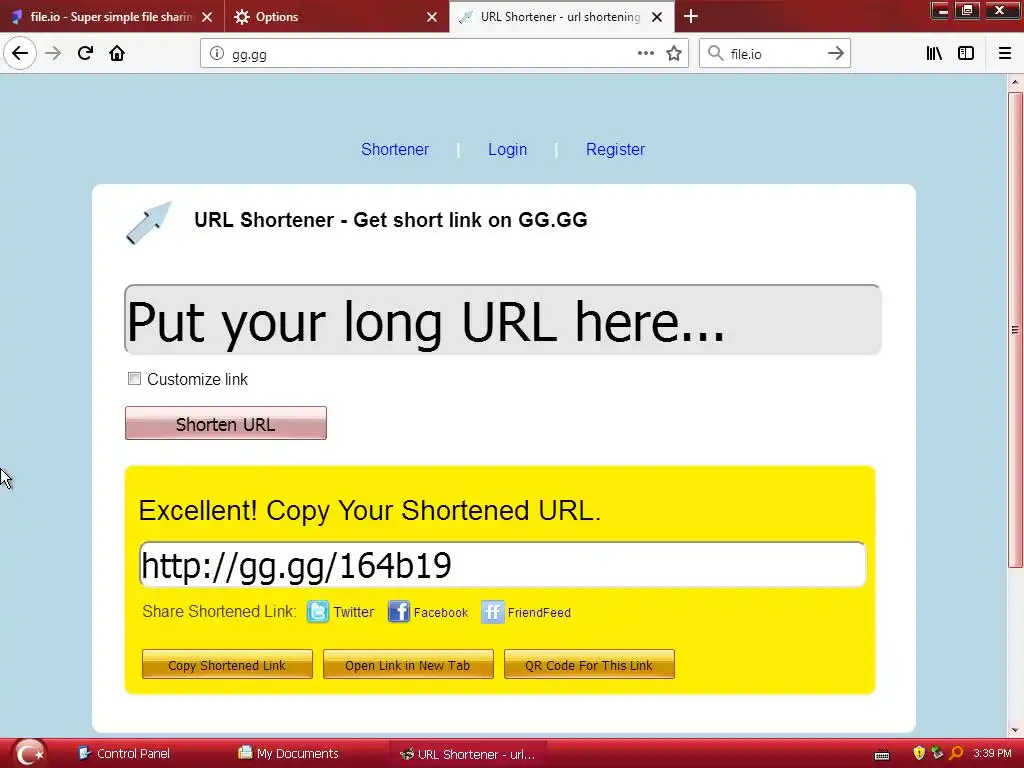1024x768 pixels.
Task: Open the Register link
Action: (615, 150)
